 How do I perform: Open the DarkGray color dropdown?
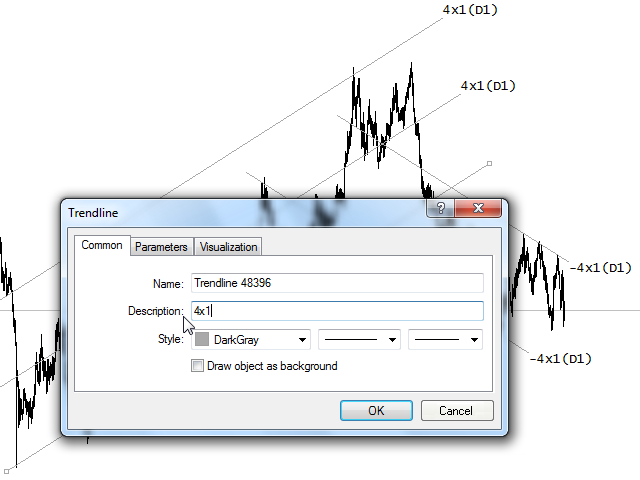[x=251, y=340]
